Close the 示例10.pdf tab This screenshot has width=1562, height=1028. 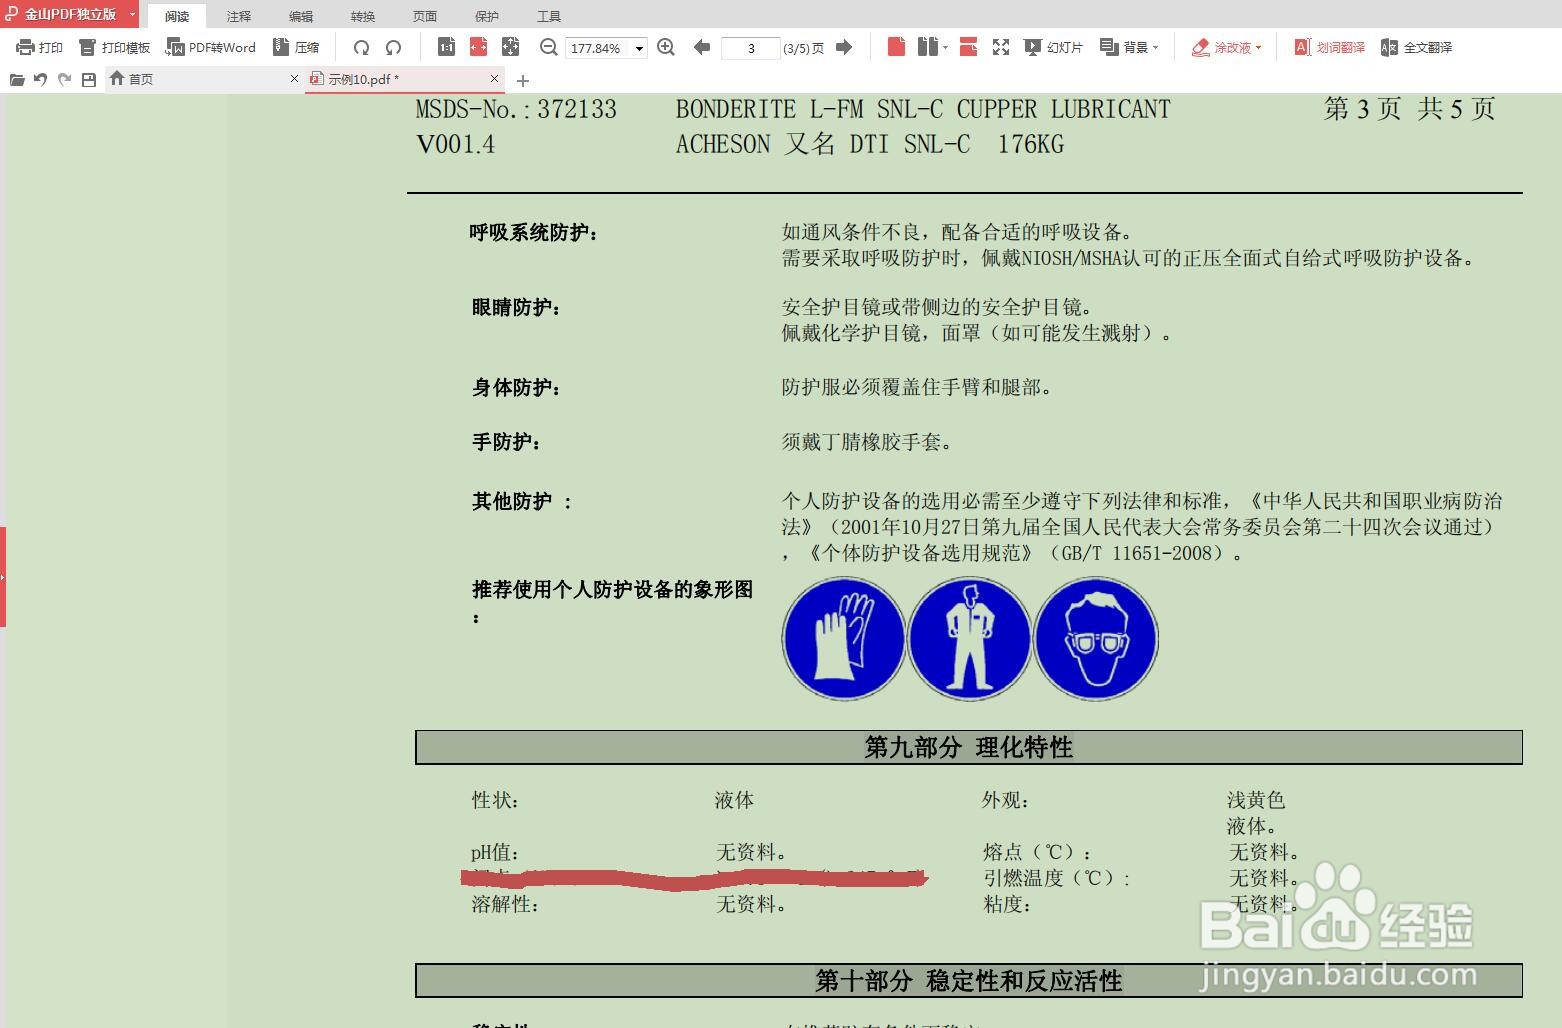pos(494,78)
